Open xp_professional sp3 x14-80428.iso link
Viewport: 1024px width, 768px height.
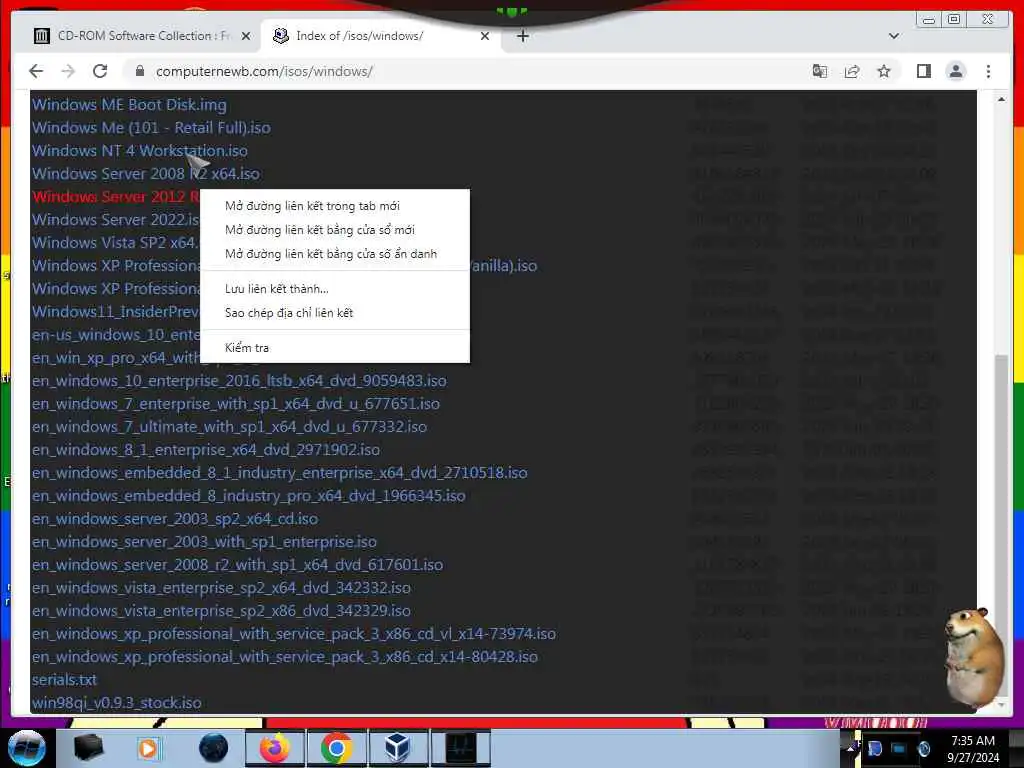coord(285,656)
